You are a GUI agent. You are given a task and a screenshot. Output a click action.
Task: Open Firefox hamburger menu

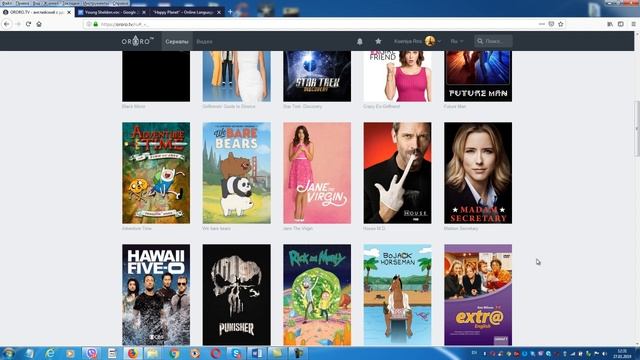point(633,24)
